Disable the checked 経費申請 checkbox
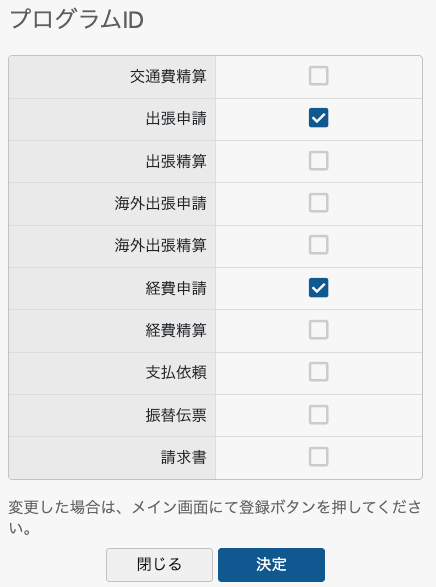The image size is (436, 587). 318,288
